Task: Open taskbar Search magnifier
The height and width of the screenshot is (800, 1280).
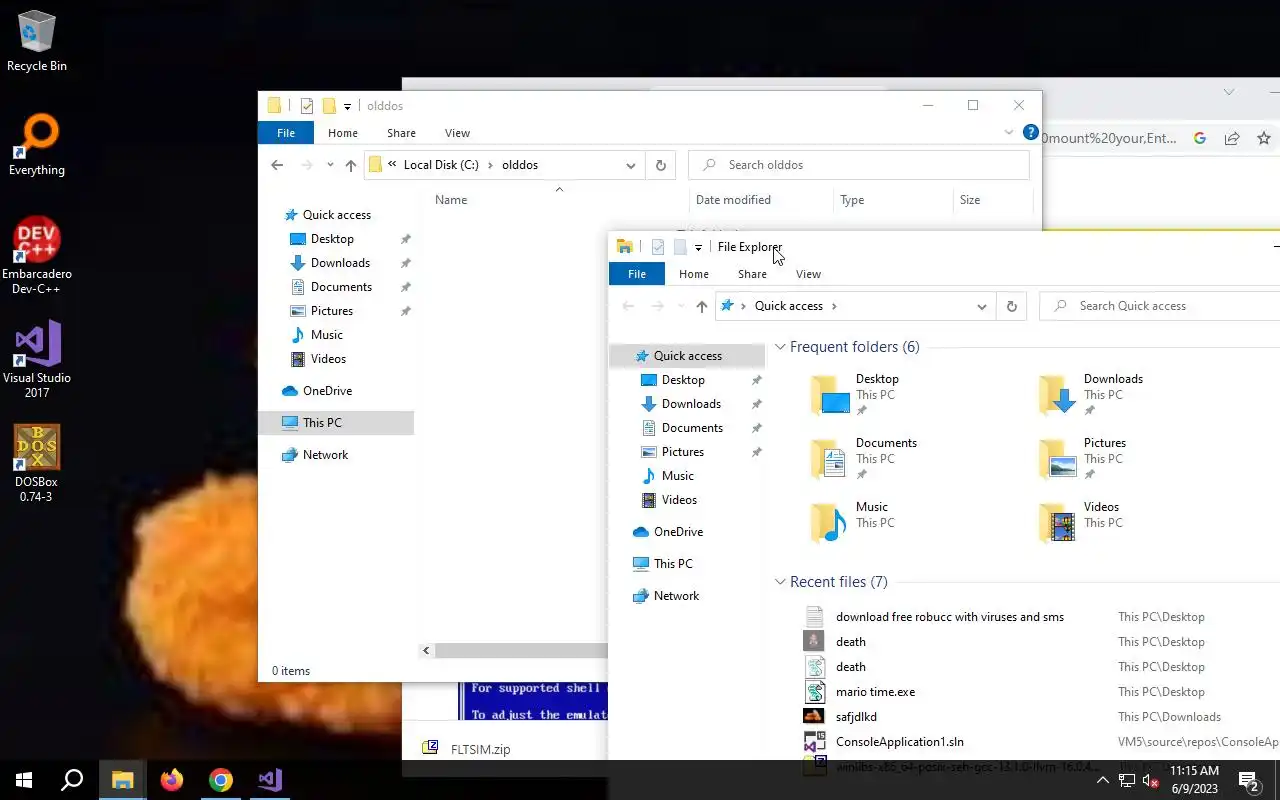Action: 72,780
